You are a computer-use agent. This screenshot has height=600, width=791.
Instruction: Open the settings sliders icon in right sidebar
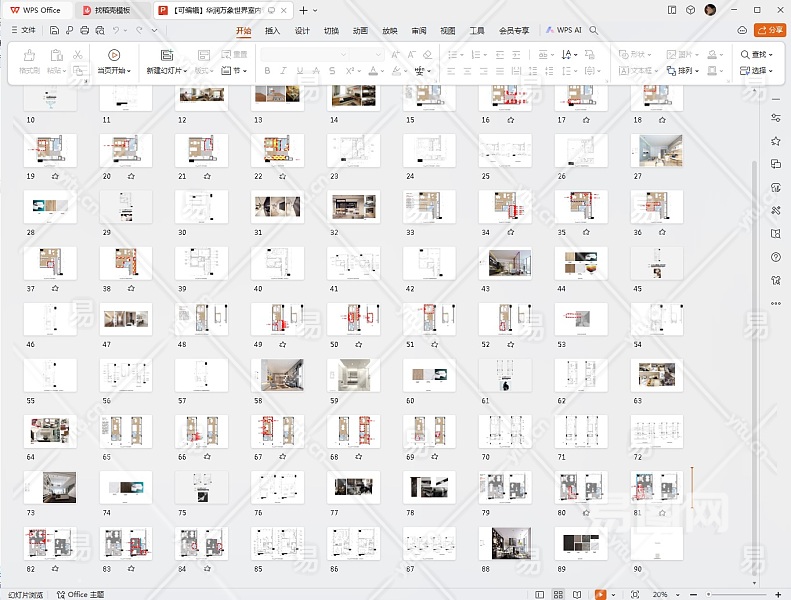[x=776, y=117]
